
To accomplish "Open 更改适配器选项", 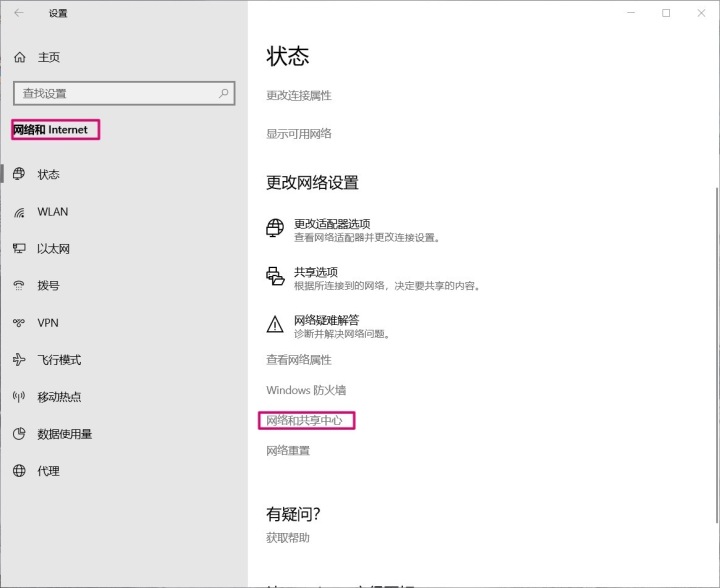I will [x=332, y=224].
